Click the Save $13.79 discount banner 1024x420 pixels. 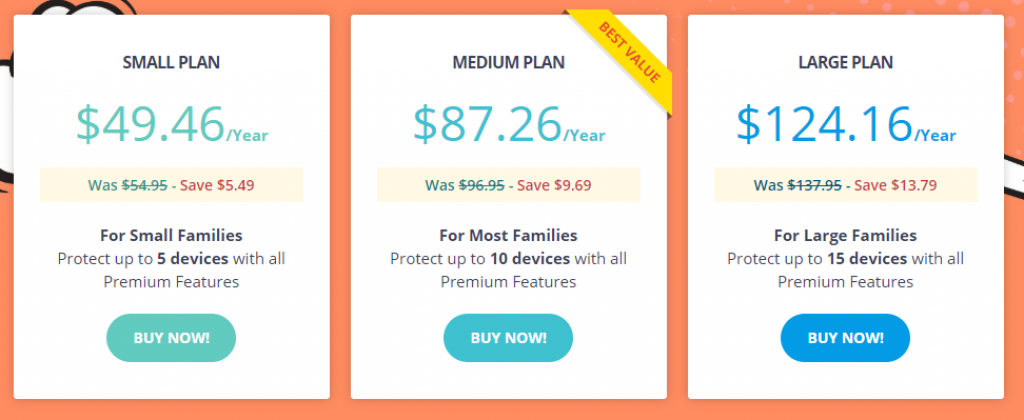846,185
